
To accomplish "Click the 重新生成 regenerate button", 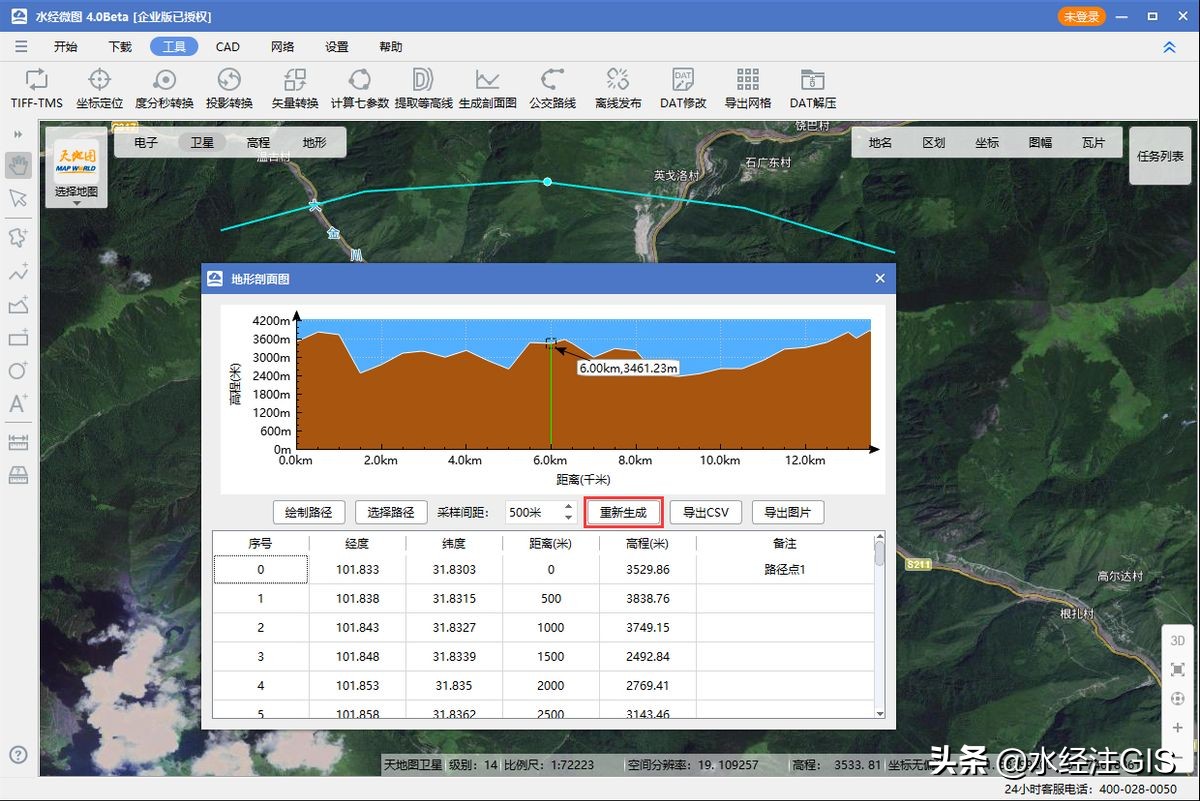I will coord(623,513).
